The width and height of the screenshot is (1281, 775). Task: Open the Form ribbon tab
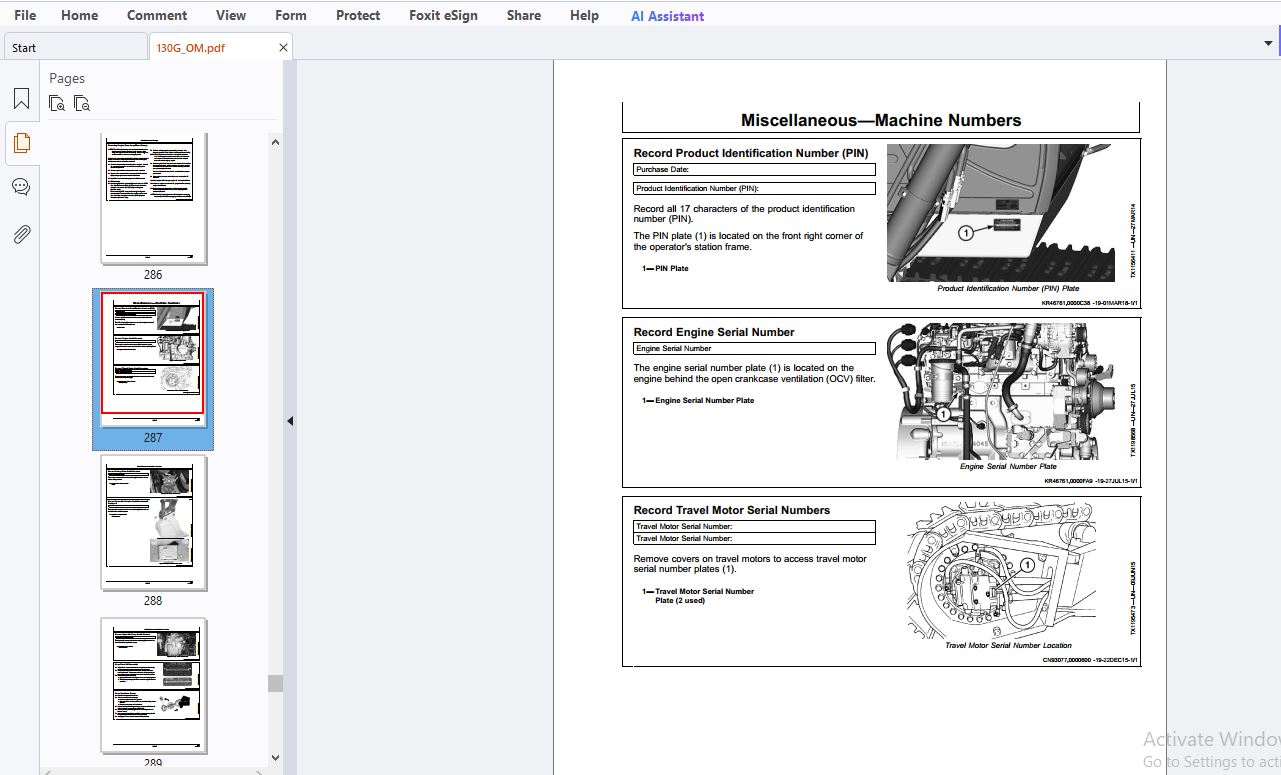pos(291,15)
